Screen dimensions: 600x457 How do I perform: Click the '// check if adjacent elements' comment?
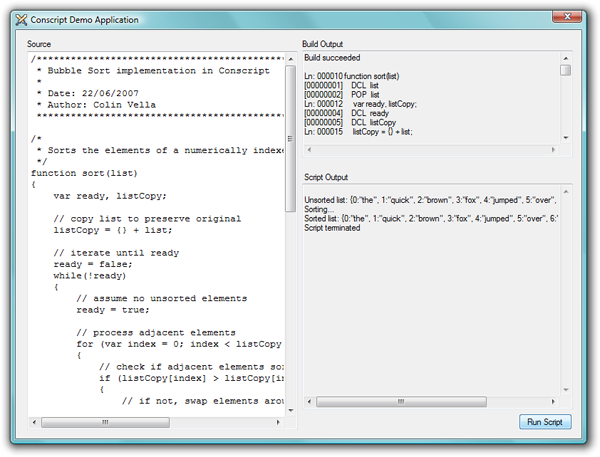tap(191, 367)
